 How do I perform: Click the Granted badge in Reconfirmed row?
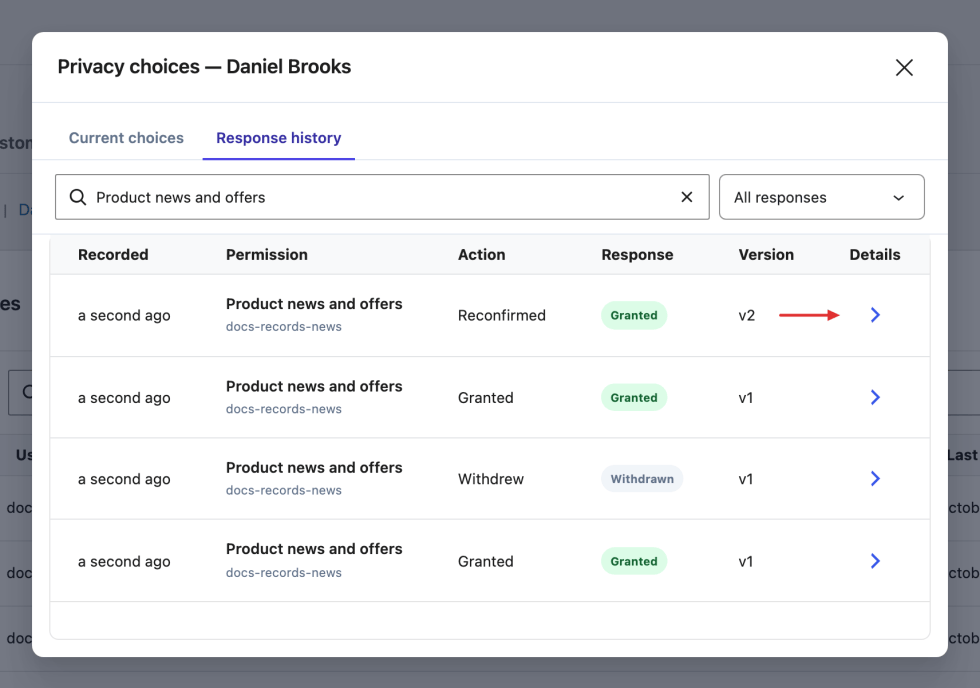pos(634,315)
